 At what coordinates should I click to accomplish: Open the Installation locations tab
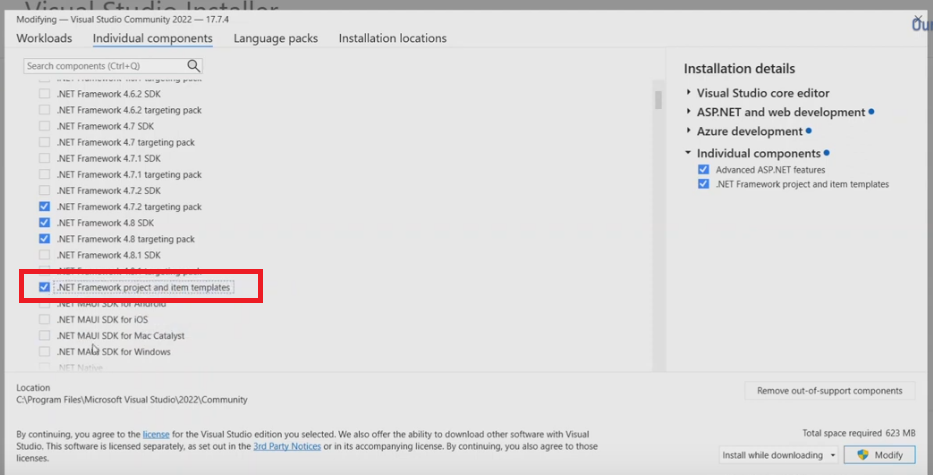[x=393, y=38]
